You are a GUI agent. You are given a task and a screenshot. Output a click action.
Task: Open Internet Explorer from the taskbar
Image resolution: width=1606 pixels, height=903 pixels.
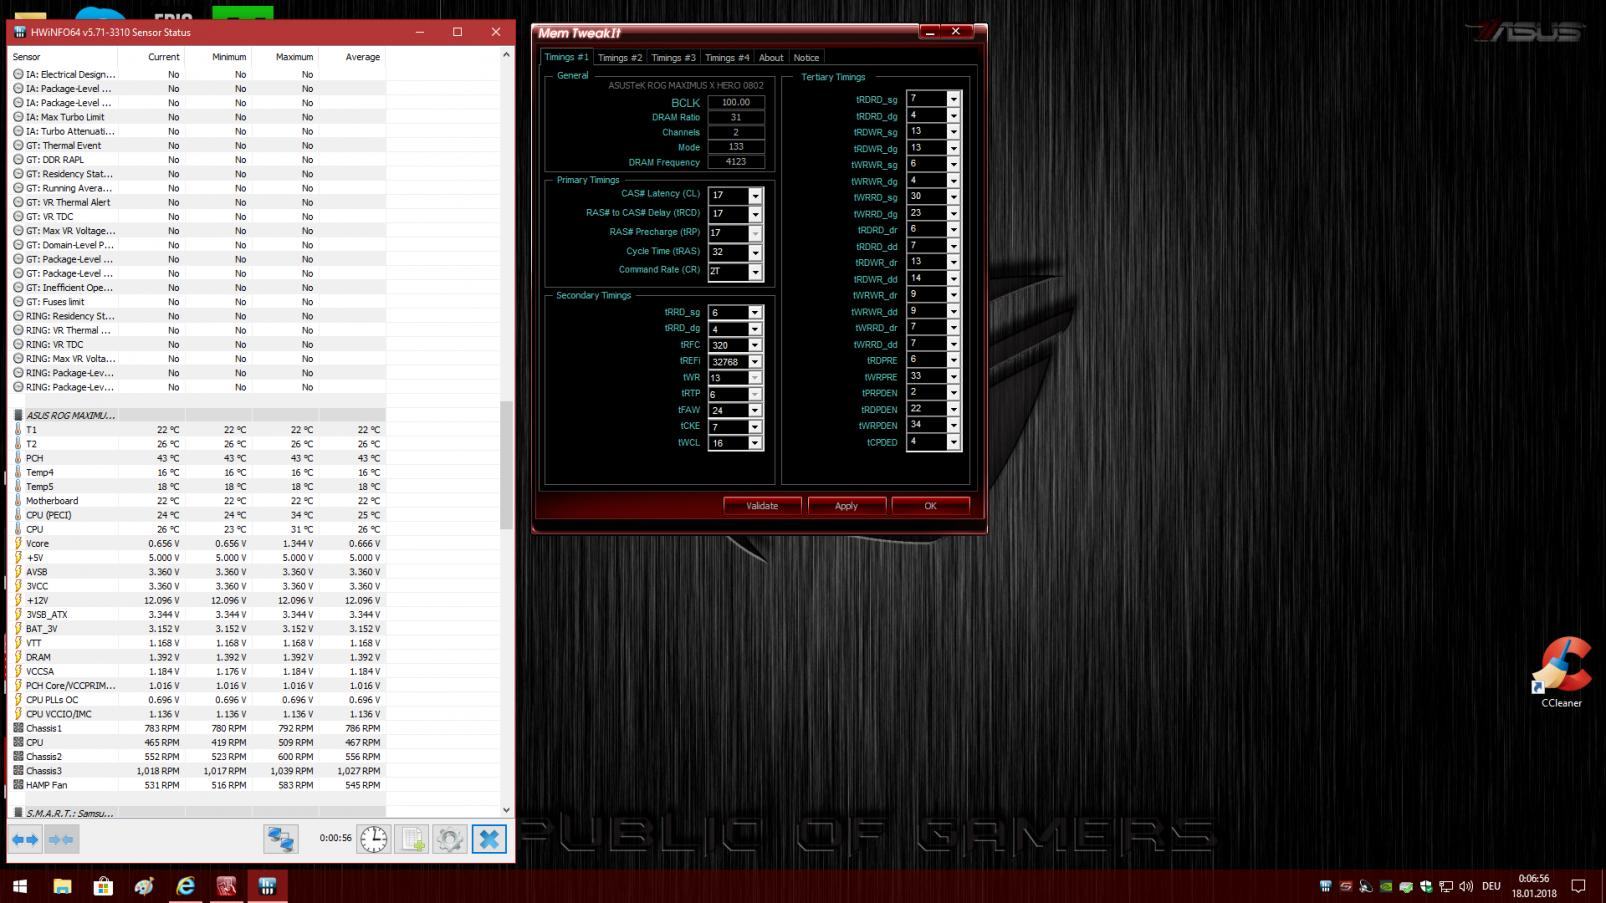185,886
